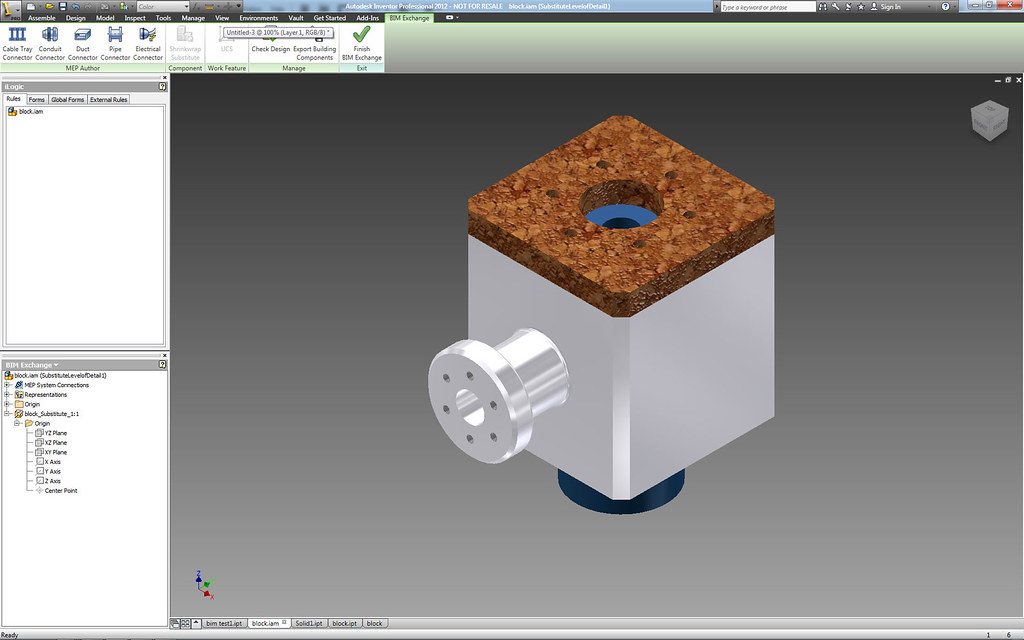Click the ViewCube in the viewport

[989, 120]
